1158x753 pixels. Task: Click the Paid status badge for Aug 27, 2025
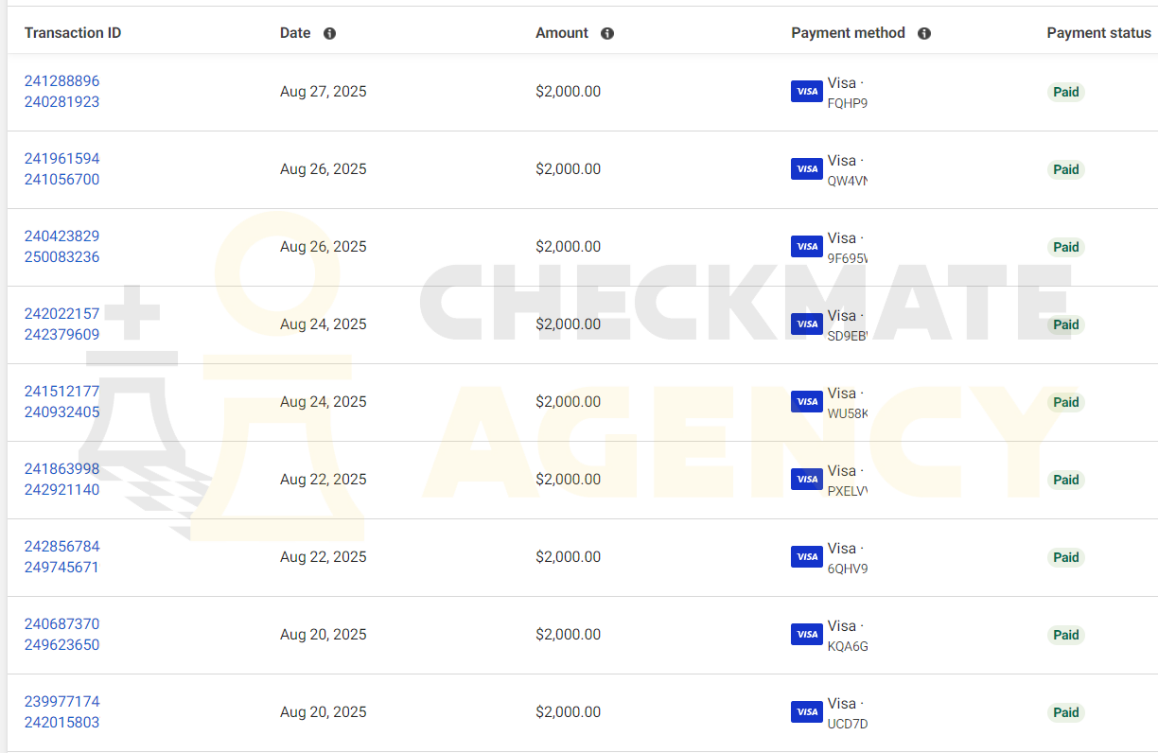(1066, 92)
